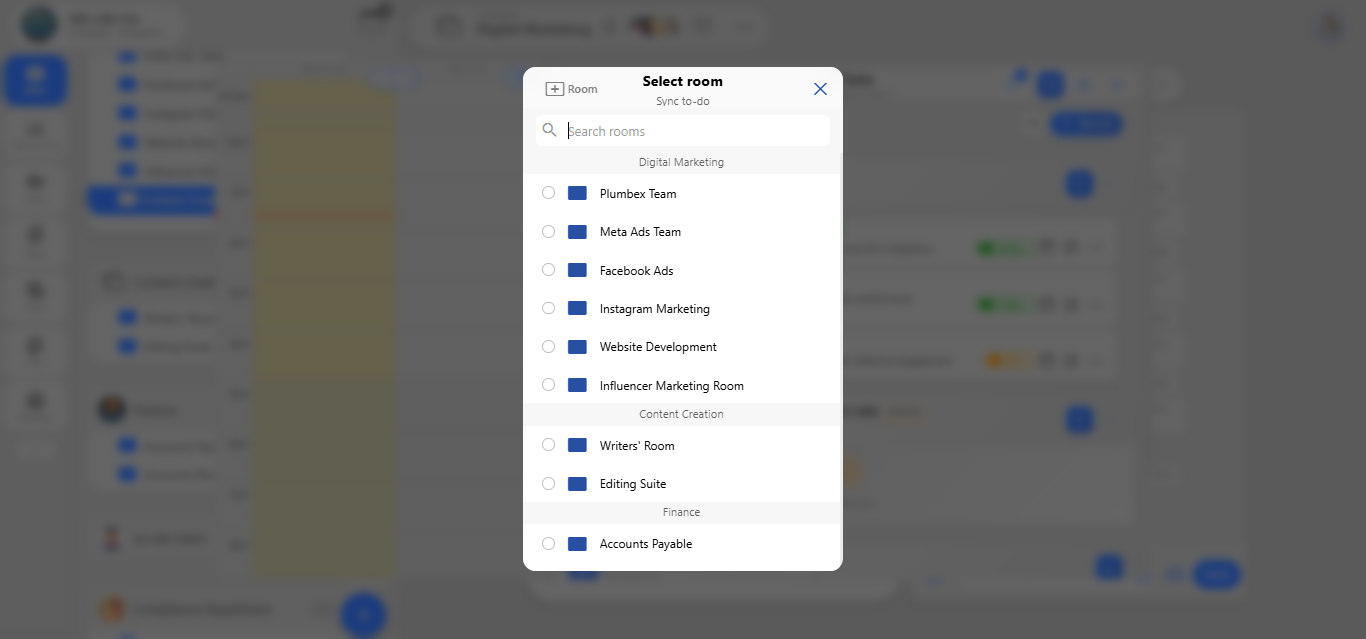This screenshot has height=639, width=1366.
Task: Close the Select room dialog
Action: click(x=821, y=89)
